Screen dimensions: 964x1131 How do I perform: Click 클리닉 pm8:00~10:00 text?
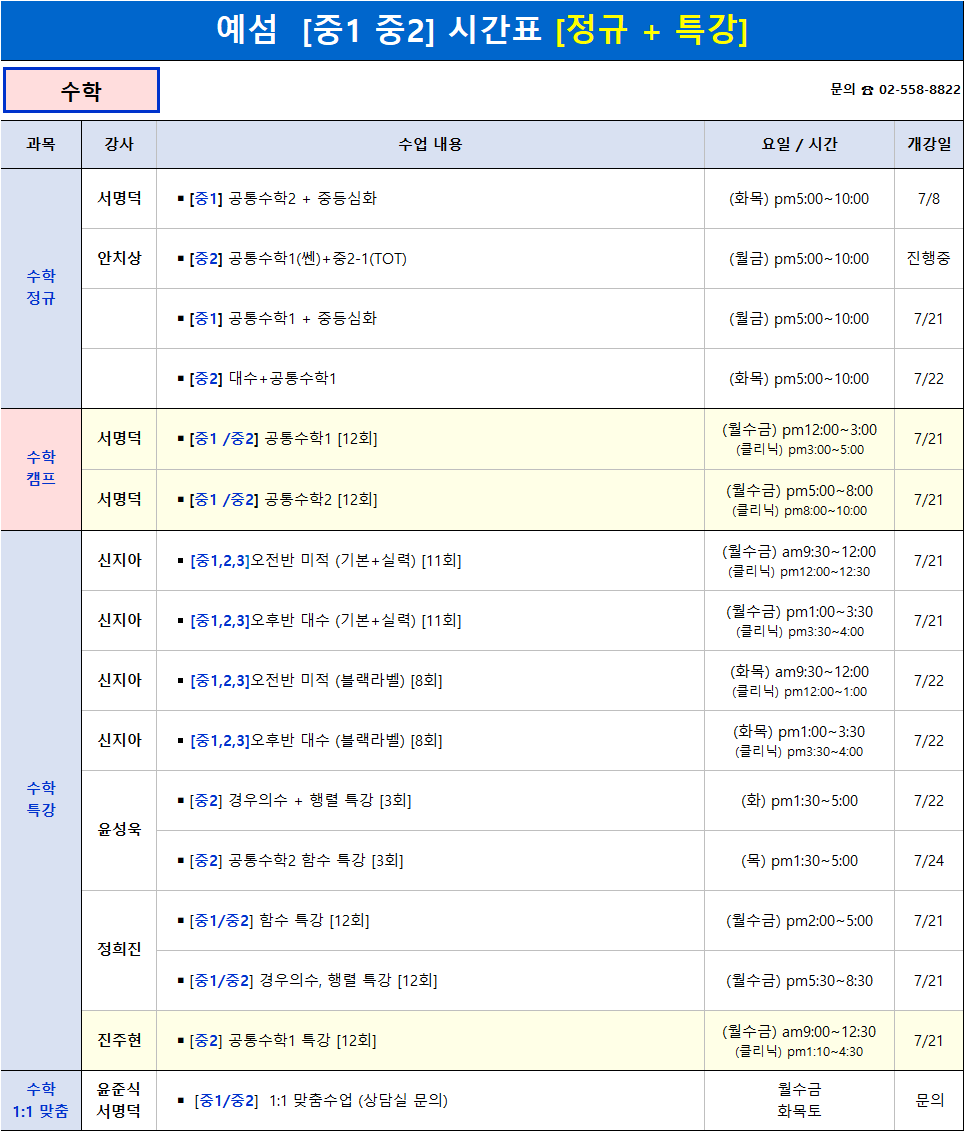pyautogui.click(x=799, y=511)
